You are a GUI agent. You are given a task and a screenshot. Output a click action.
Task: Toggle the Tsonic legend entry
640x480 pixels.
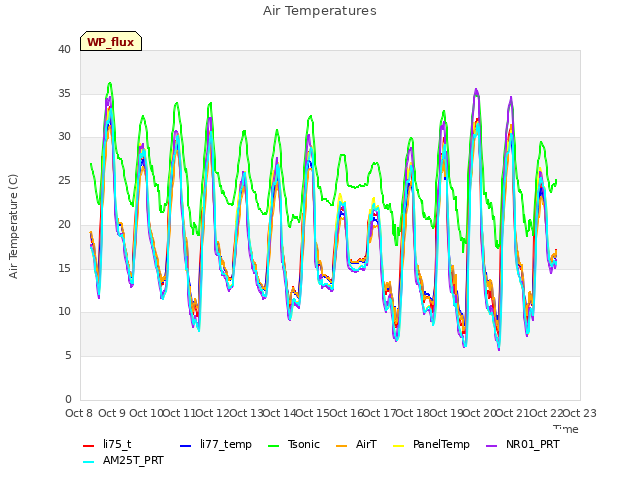pyautogui.click(x=293, y=444)
